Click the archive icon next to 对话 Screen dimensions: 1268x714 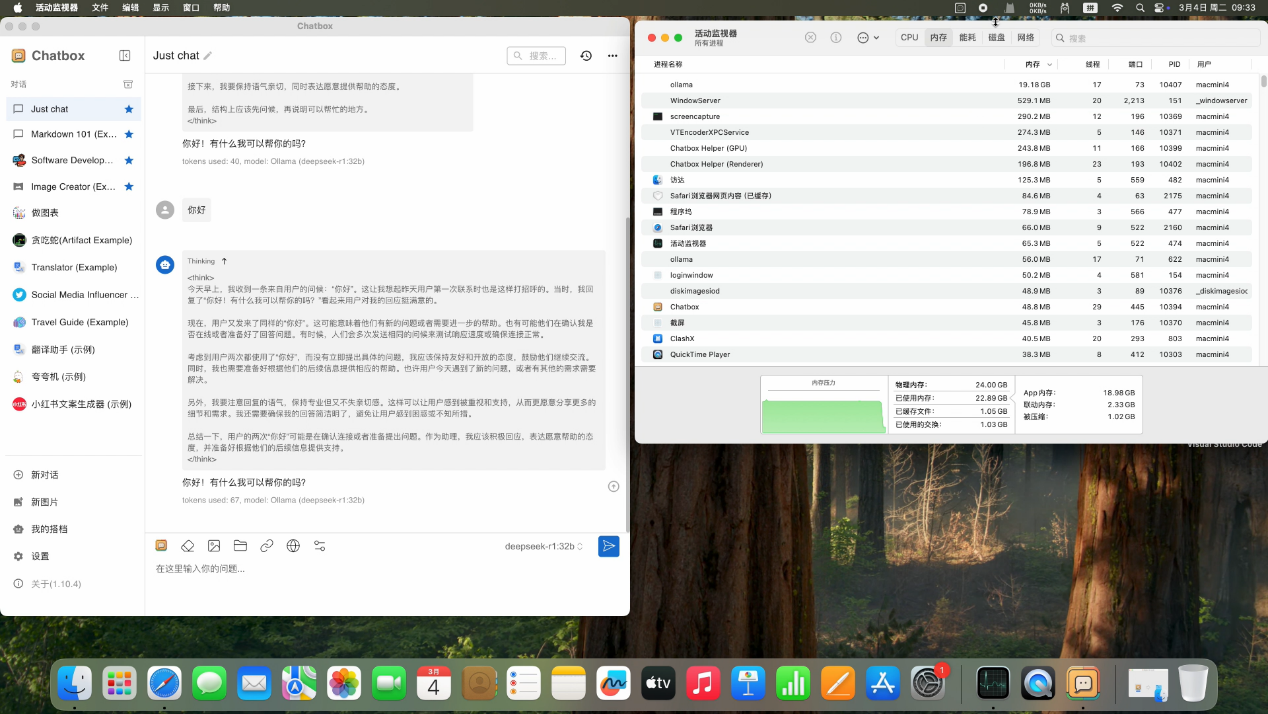click(x=128, y=84)
